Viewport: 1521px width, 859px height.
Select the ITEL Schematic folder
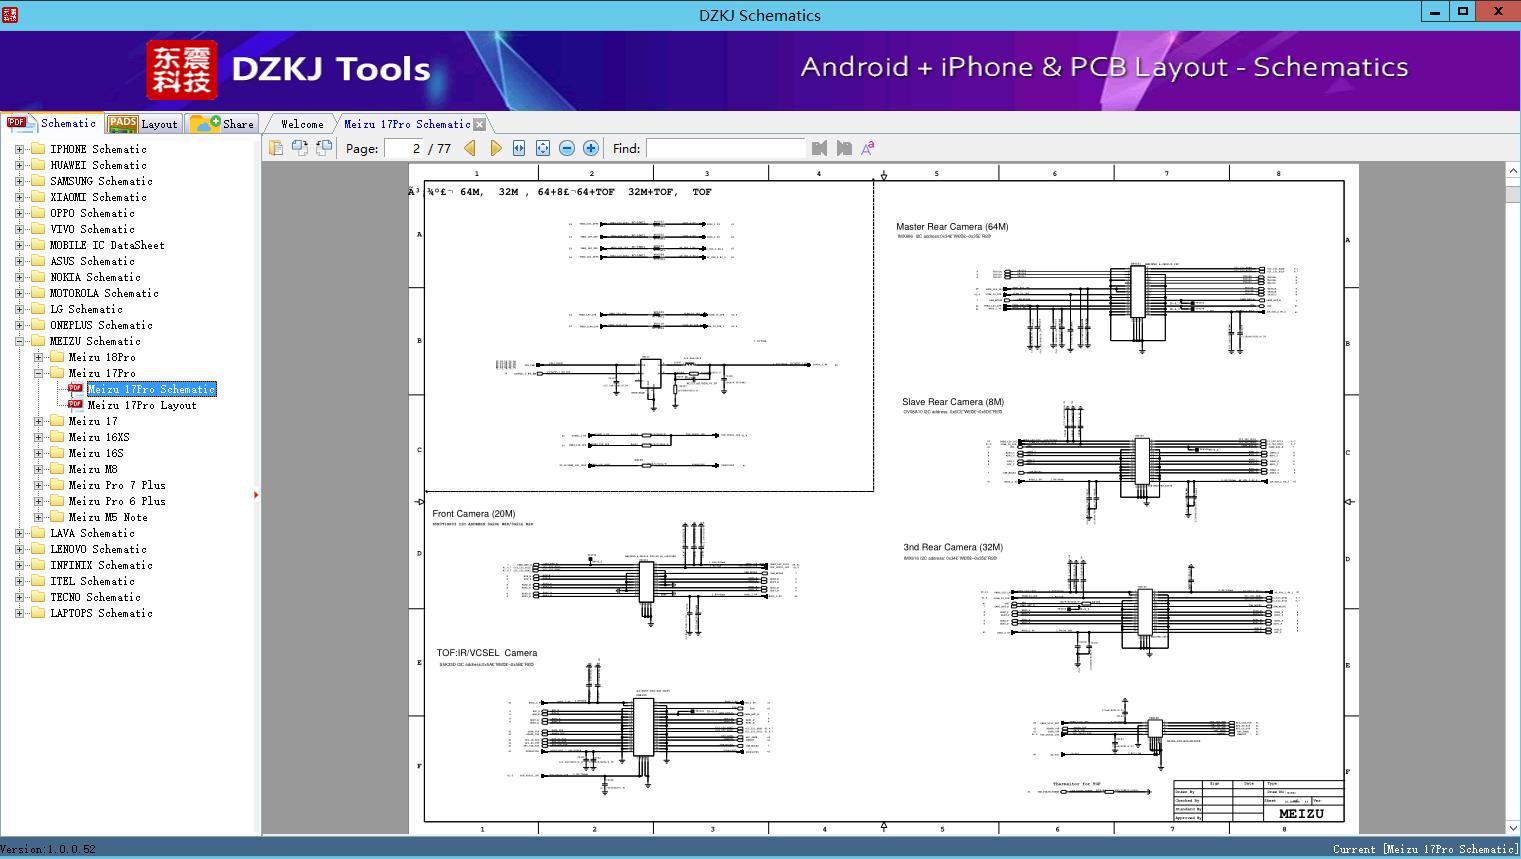click(x=92, y=581)
